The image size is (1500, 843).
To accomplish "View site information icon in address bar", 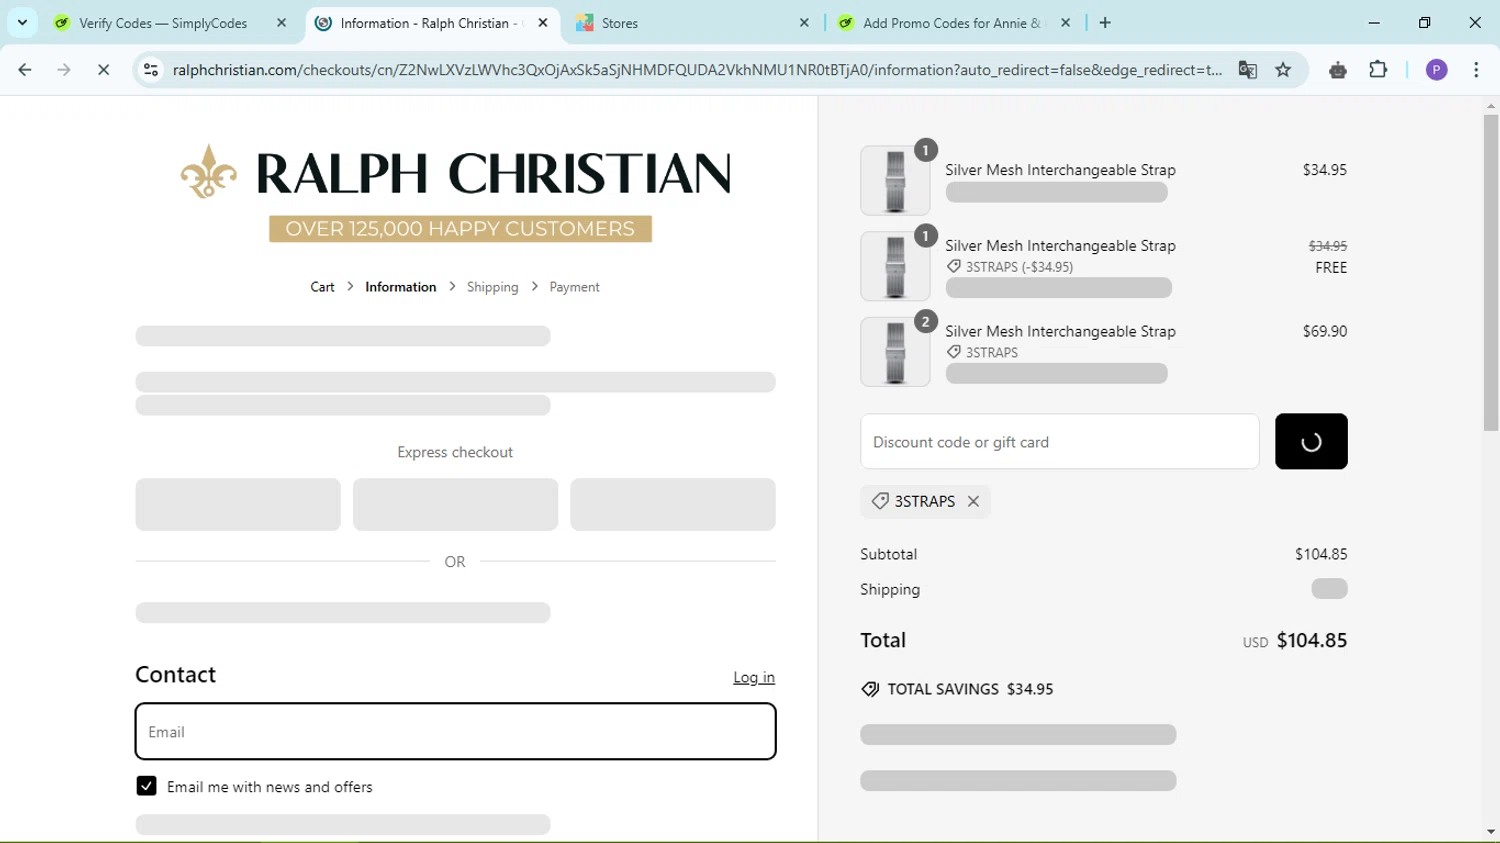I will pos(151,70).
